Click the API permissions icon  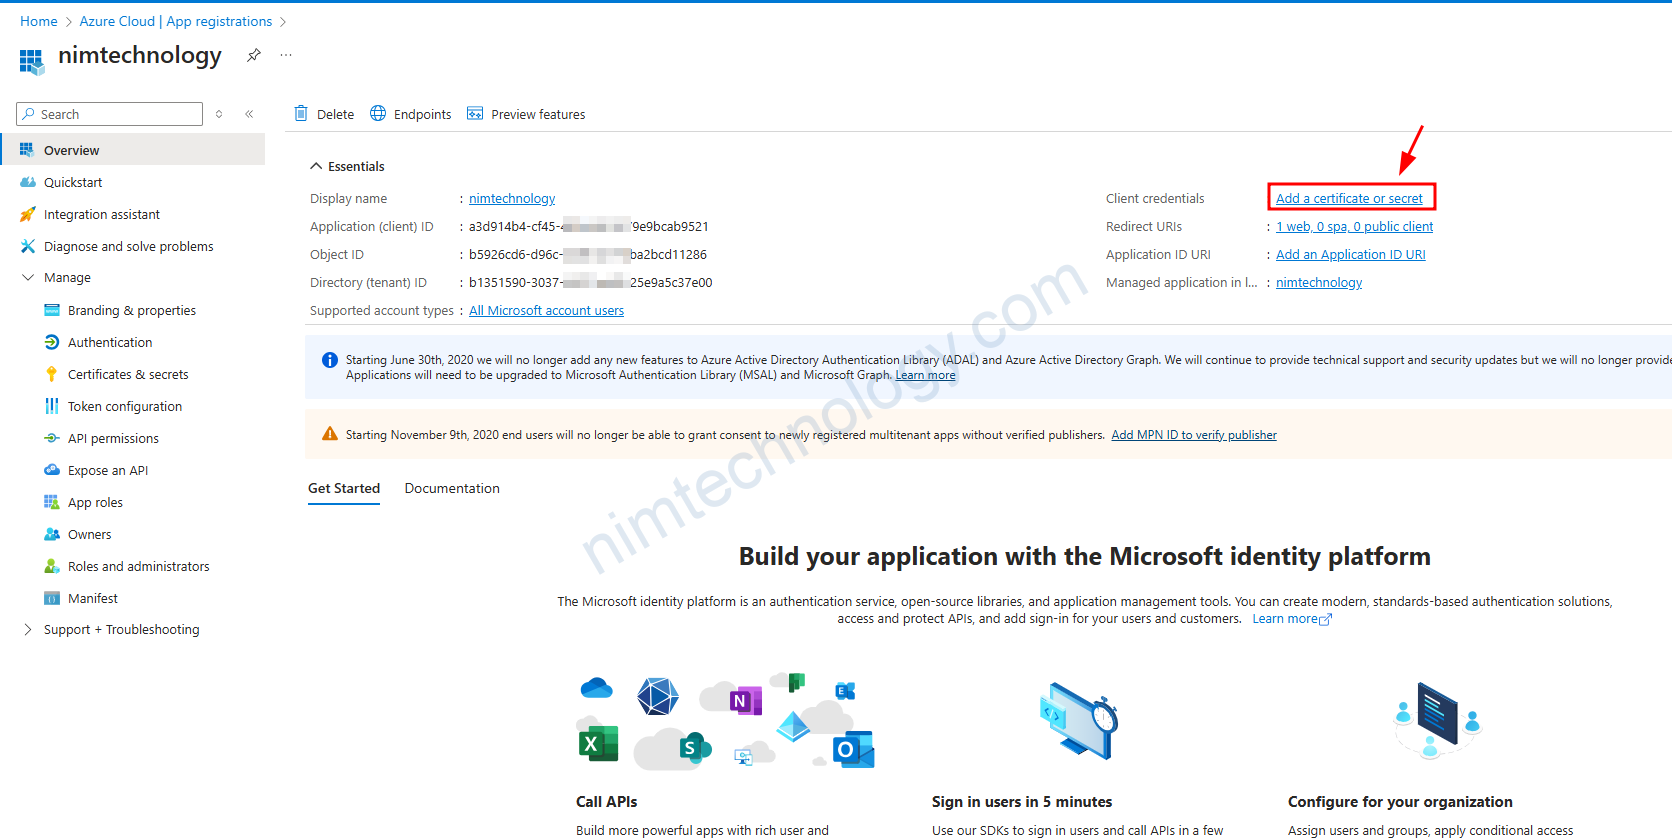point(52,438)
